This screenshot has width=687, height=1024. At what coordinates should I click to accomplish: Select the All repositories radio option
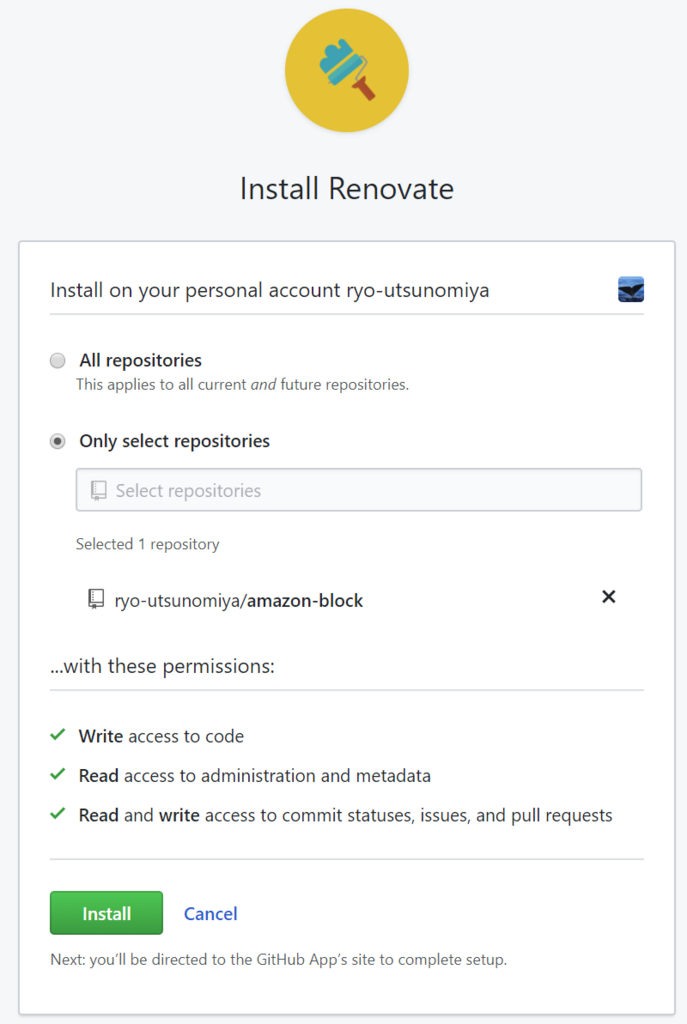point(57,360)
